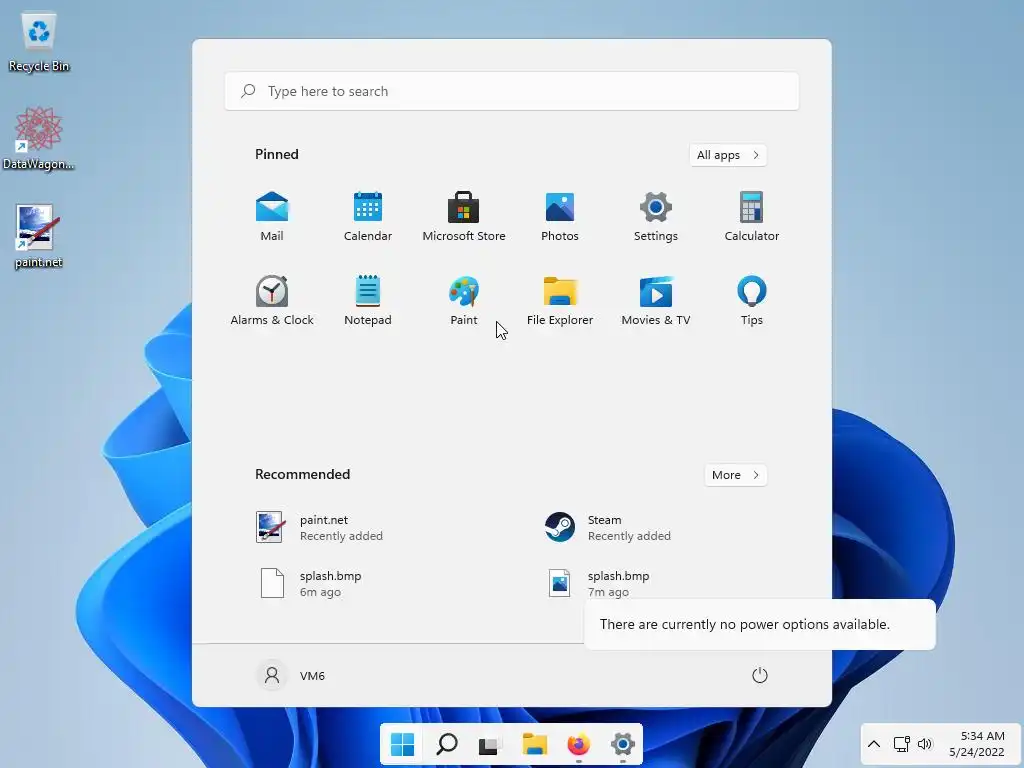Click the power button icon
This screenshot has width=1024, height=768.
(760, 675)
